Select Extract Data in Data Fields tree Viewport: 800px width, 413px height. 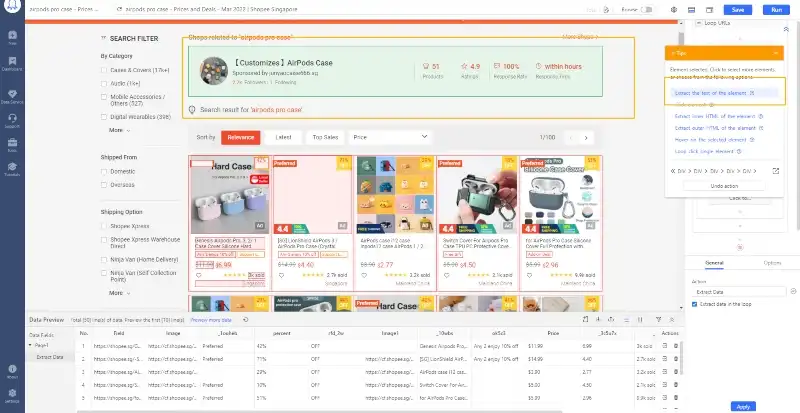pos(49,357)
